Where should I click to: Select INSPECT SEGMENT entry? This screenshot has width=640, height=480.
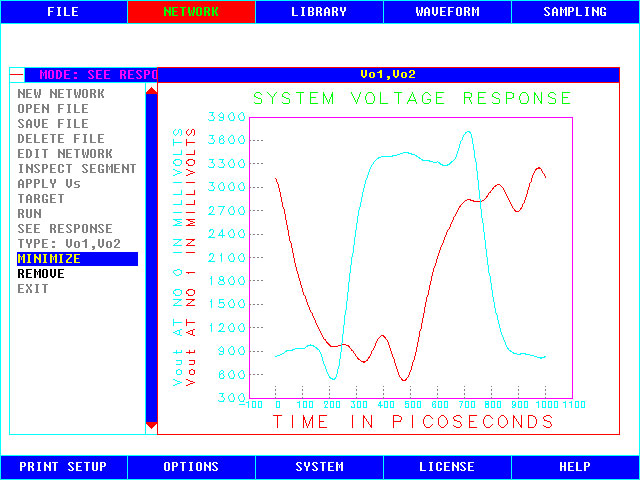point(77,169)
